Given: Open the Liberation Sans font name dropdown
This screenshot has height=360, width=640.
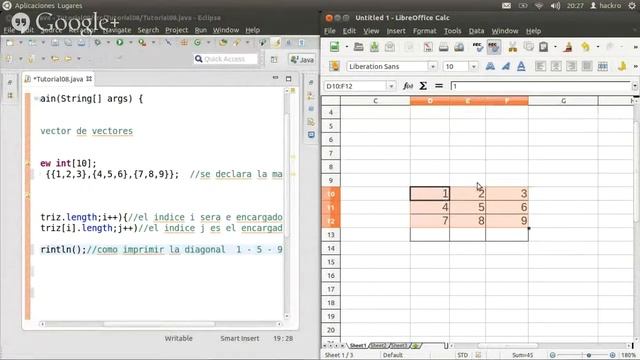Looking at the screenshot, I should (432, 66).
